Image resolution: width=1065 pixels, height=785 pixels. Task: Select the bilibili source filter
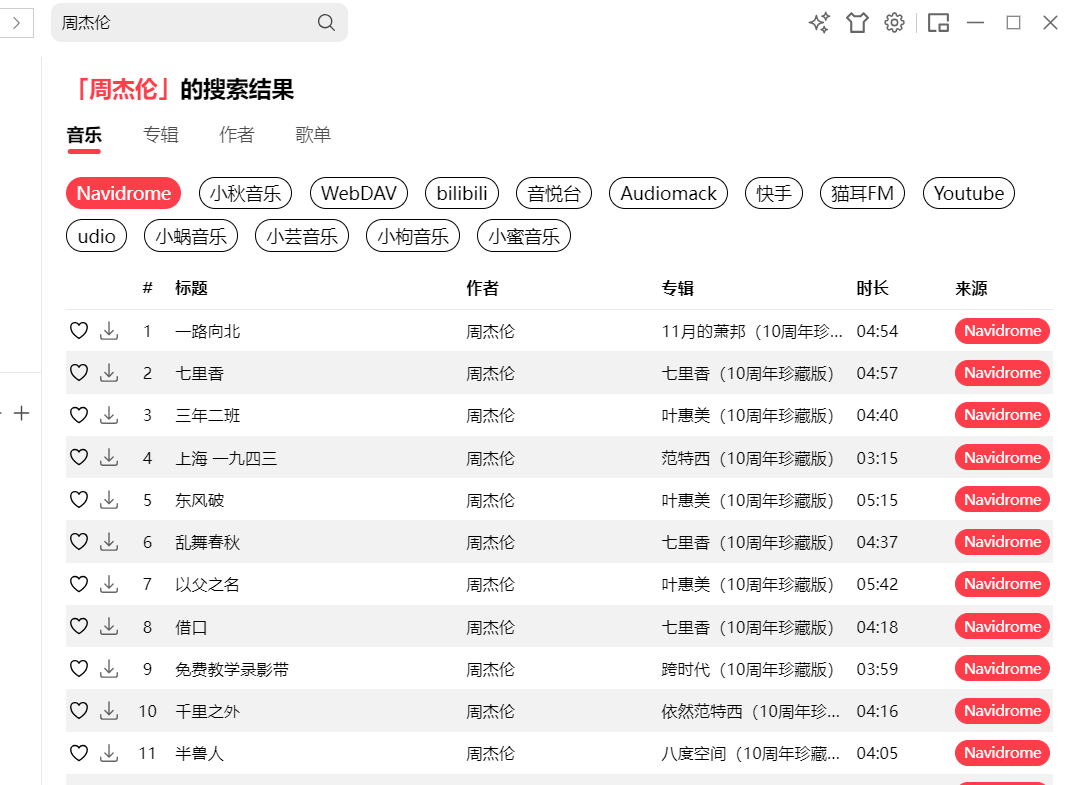pos(462,193)
